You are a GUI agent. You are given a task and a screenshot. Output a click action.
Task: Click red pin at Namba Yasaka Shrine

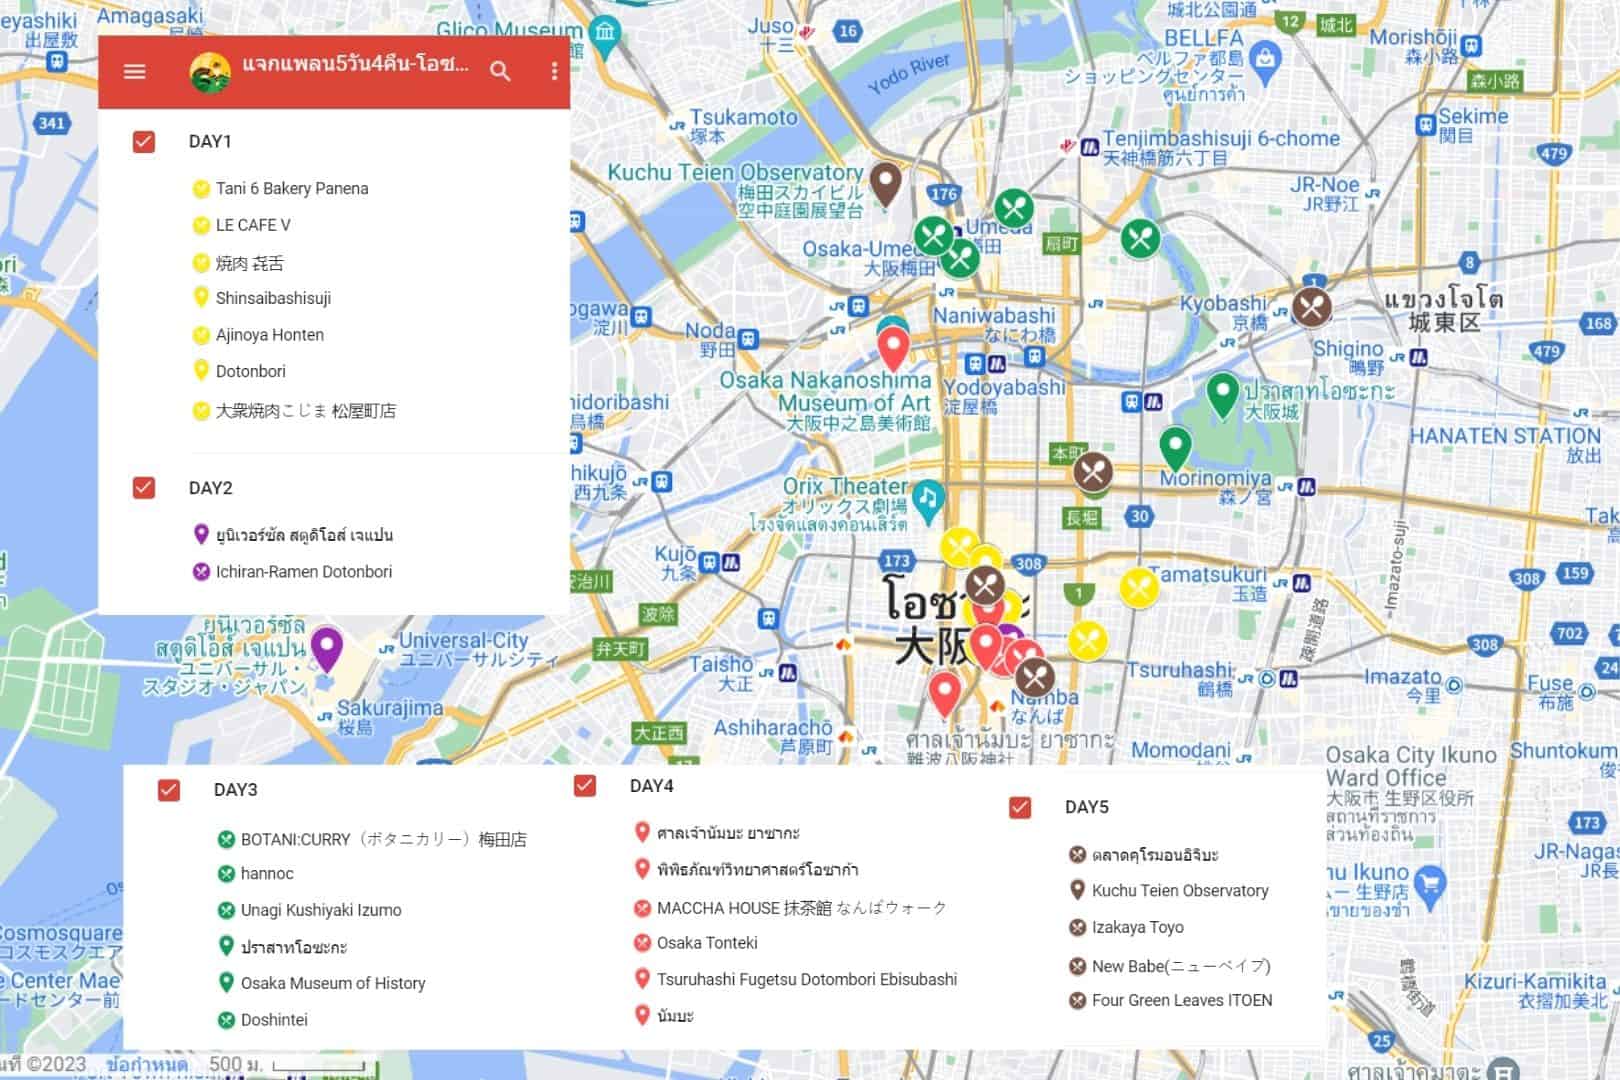[x=944, y=694]
